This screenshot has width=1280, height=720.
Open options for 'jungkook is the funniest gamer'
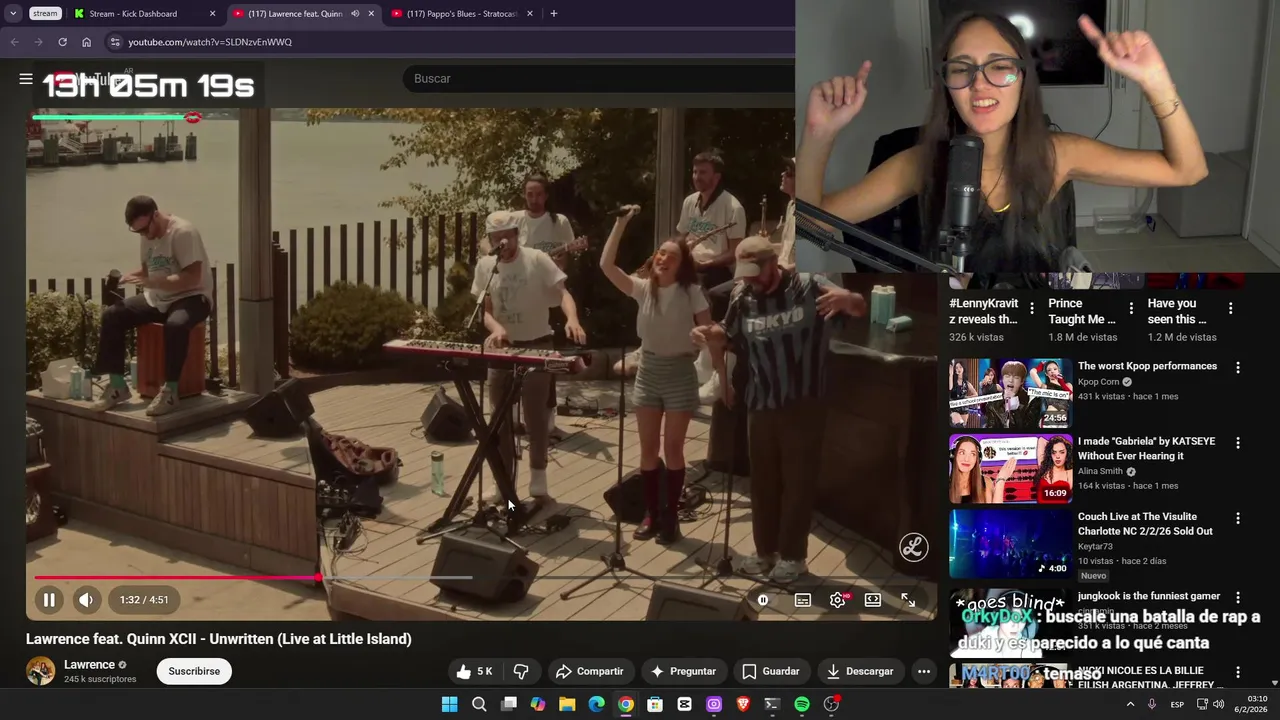coord(1237,597)
